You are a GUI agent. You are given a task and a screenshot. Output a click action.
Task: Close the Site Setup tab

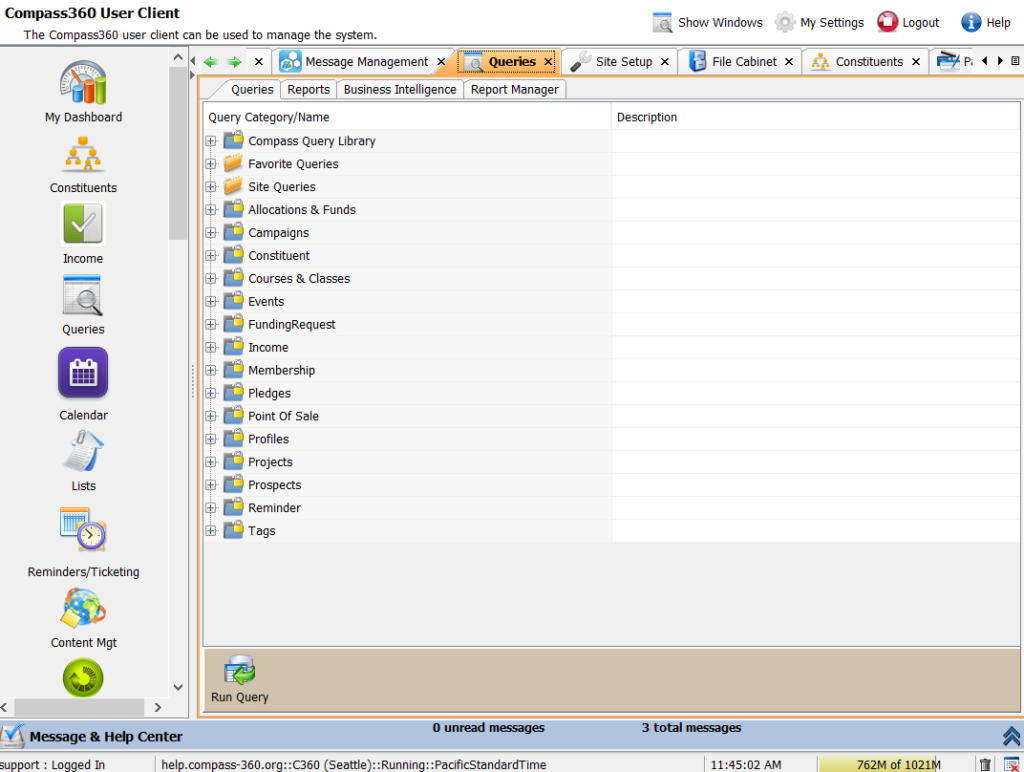tap(665, 62)
